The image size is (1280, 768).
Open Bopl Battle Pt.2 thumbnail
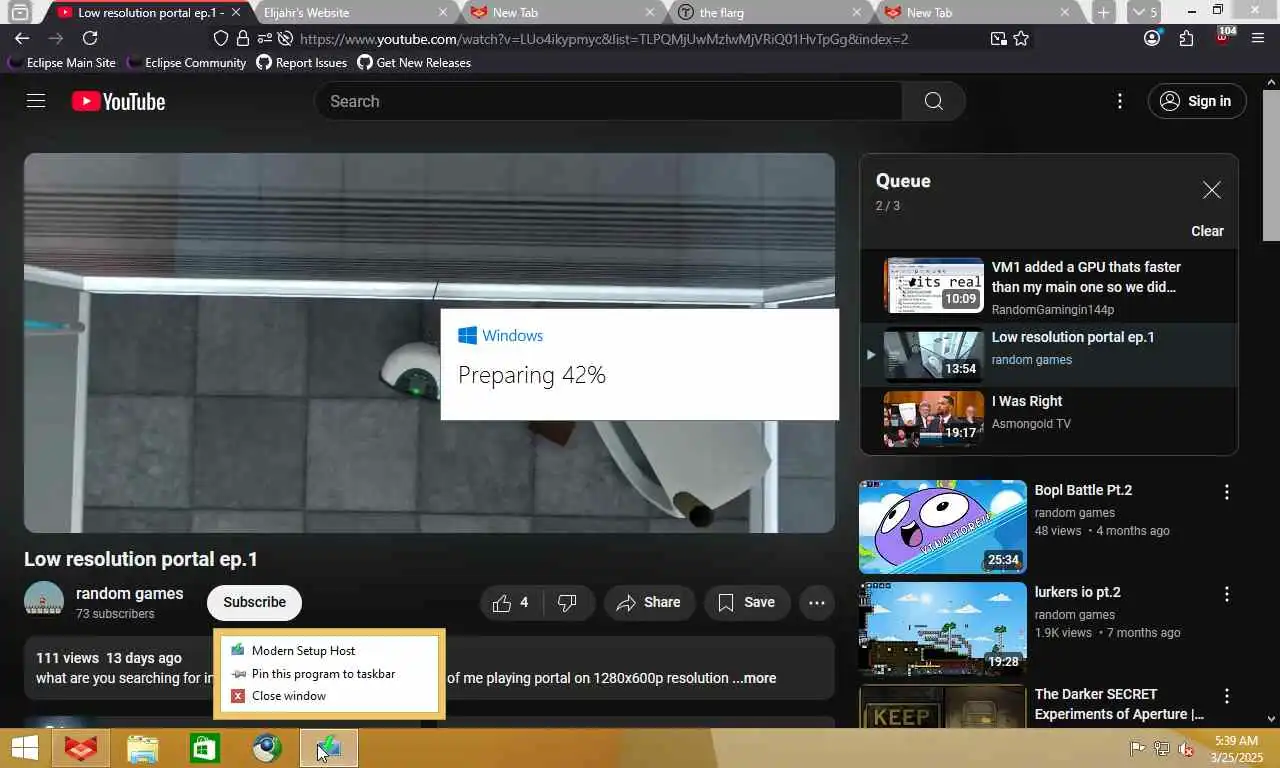coord(943,527)
